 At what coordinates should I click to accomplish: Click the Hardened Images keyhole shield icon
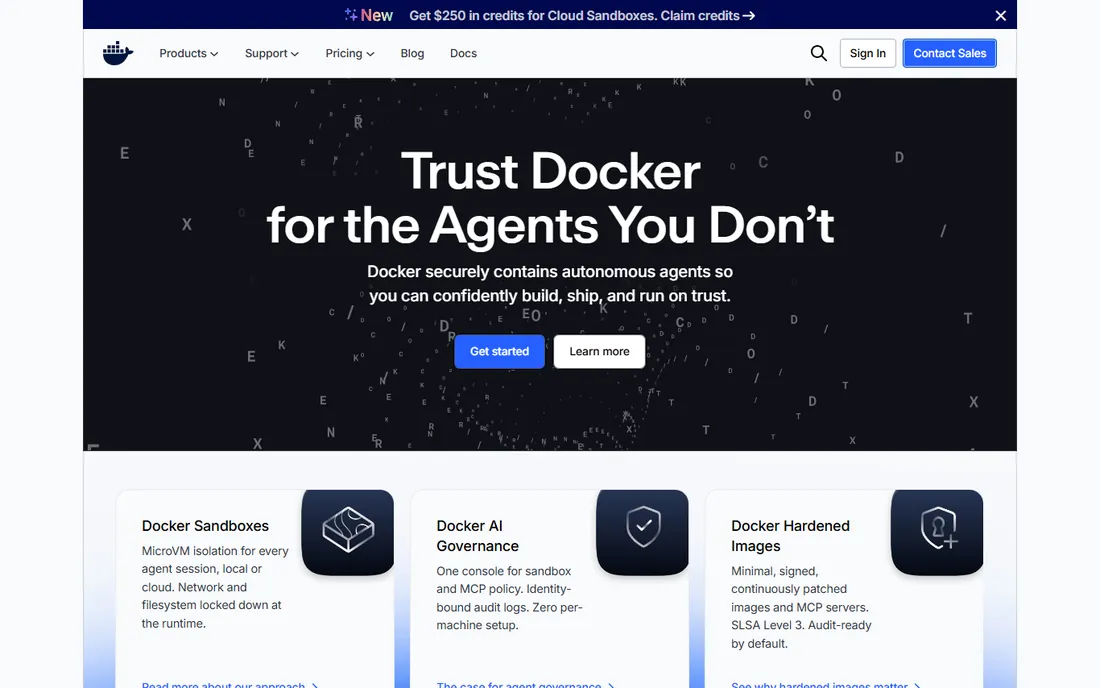point(937,530)
